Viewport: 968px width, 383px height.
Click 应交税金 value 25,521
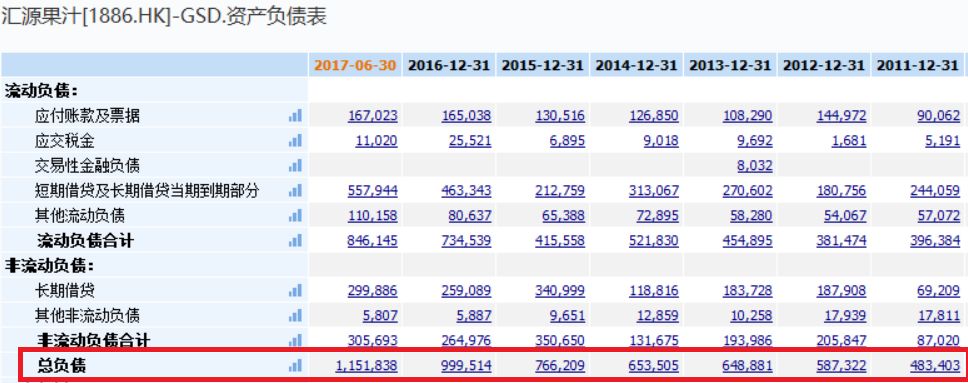click(470, 141)
